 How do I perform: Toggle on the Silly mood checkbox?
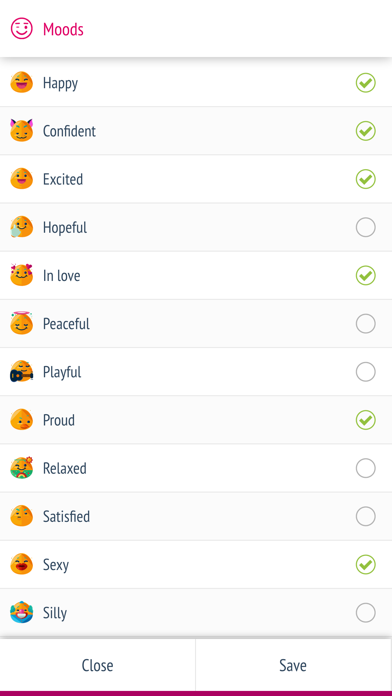(365, 613)
